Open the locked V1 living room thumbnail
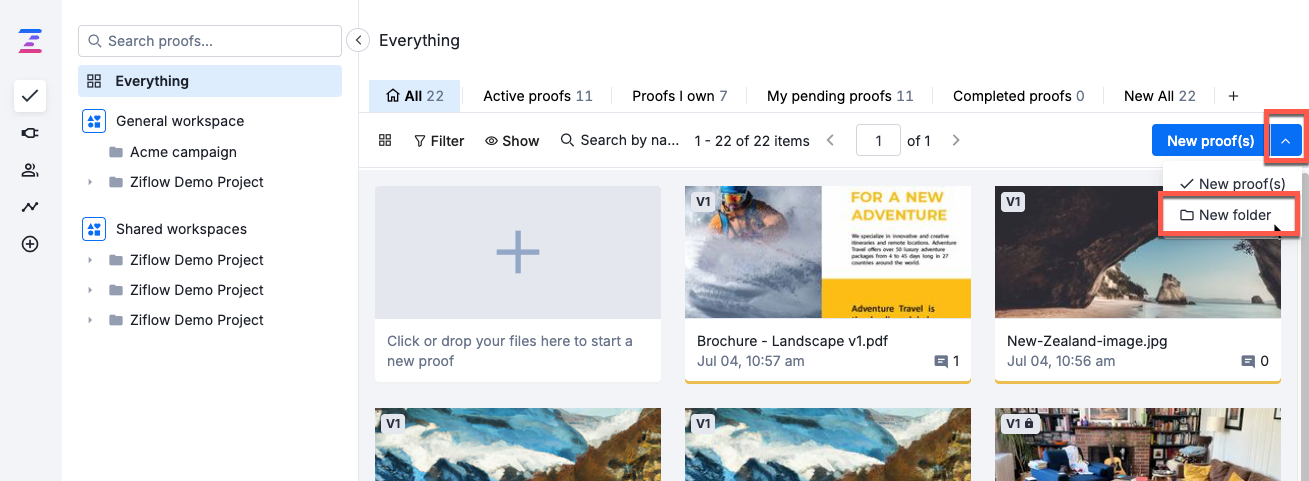Screen dimensions: 1309x481 tap(1138, 444)
